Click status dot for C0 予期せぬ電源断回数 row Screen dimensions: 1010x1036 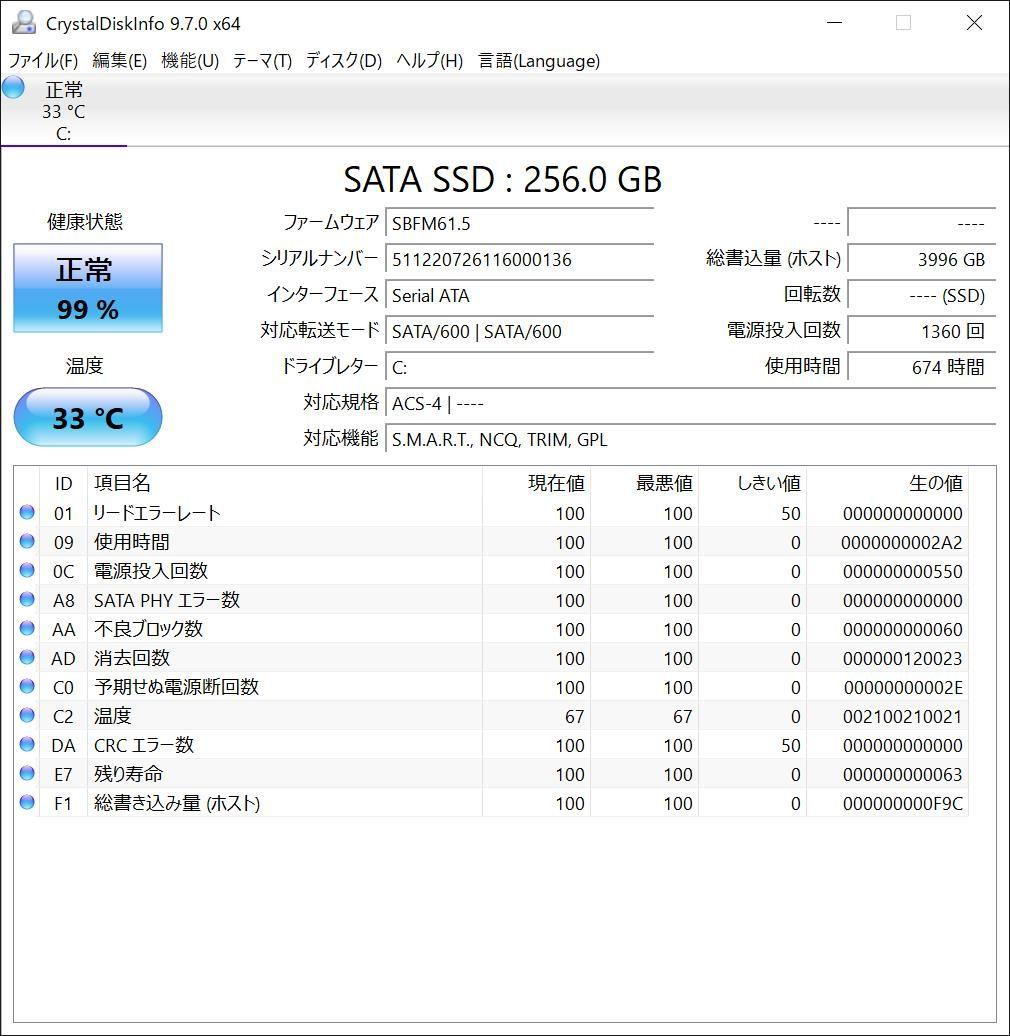27,686
